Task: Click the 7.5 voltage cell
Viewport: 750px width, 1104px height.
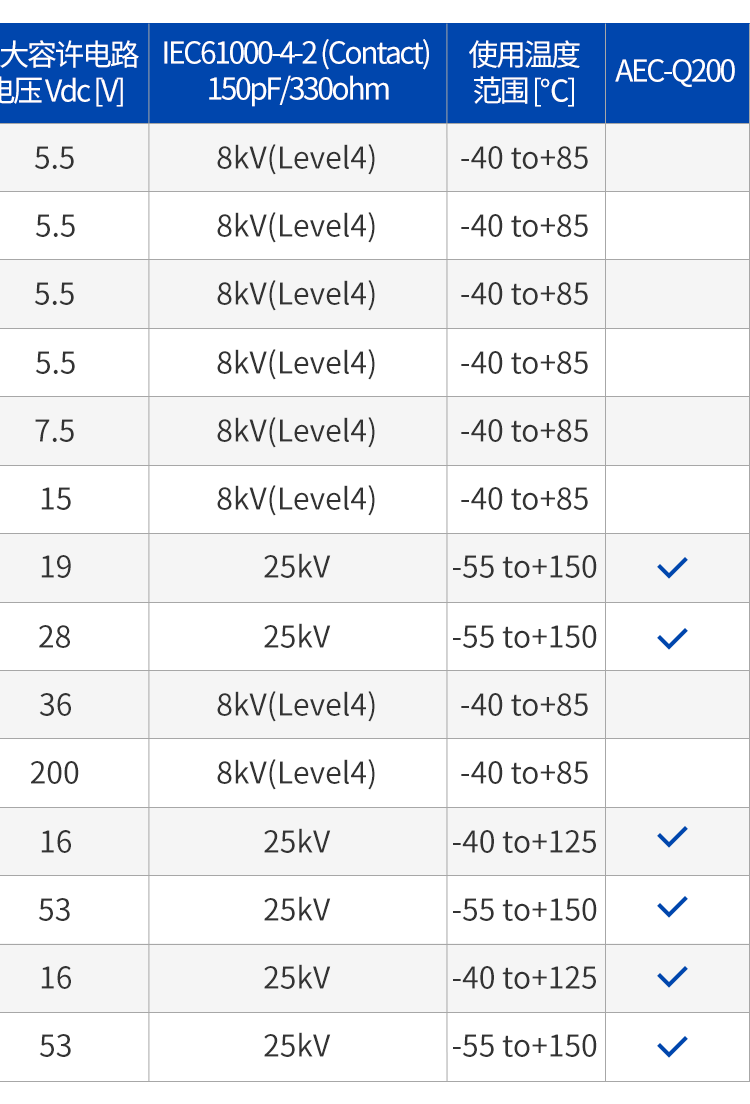Action: point(55,431)
